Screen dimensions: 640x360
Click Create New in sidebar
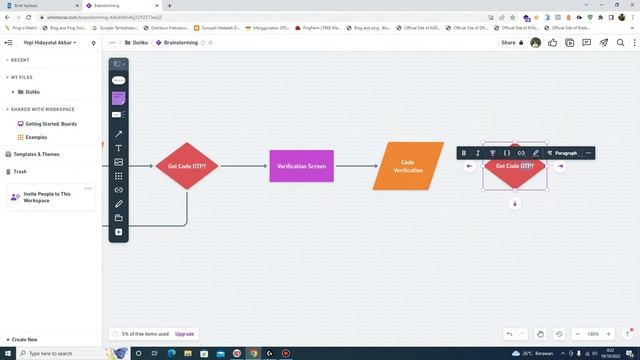(x=22, y=340)
